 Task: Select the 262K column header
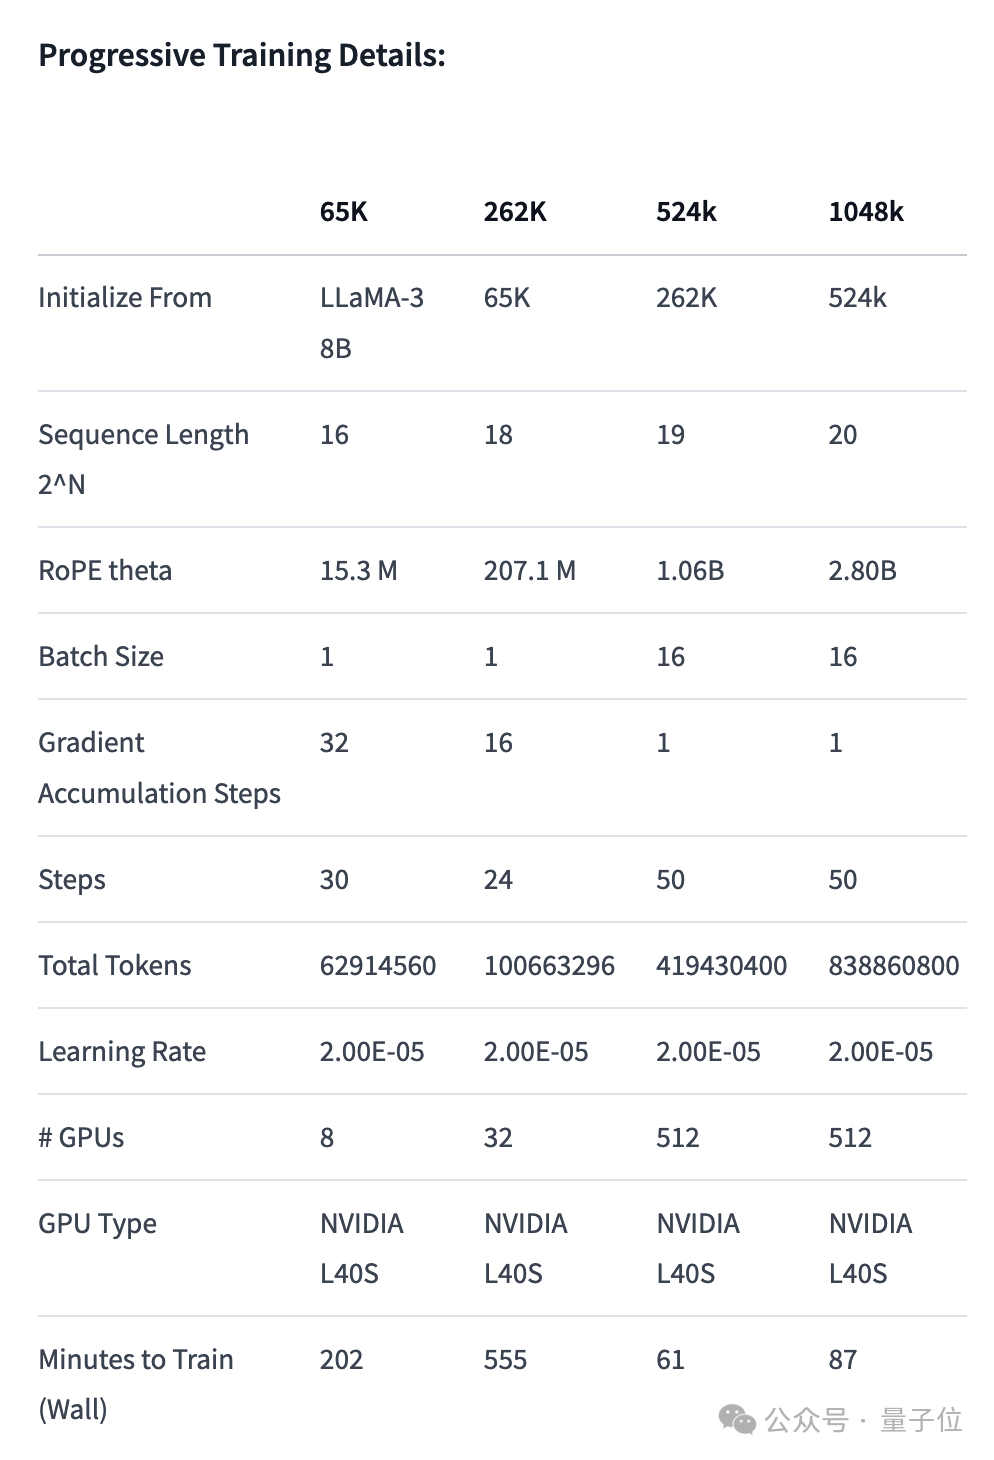[x=515, y=211]
